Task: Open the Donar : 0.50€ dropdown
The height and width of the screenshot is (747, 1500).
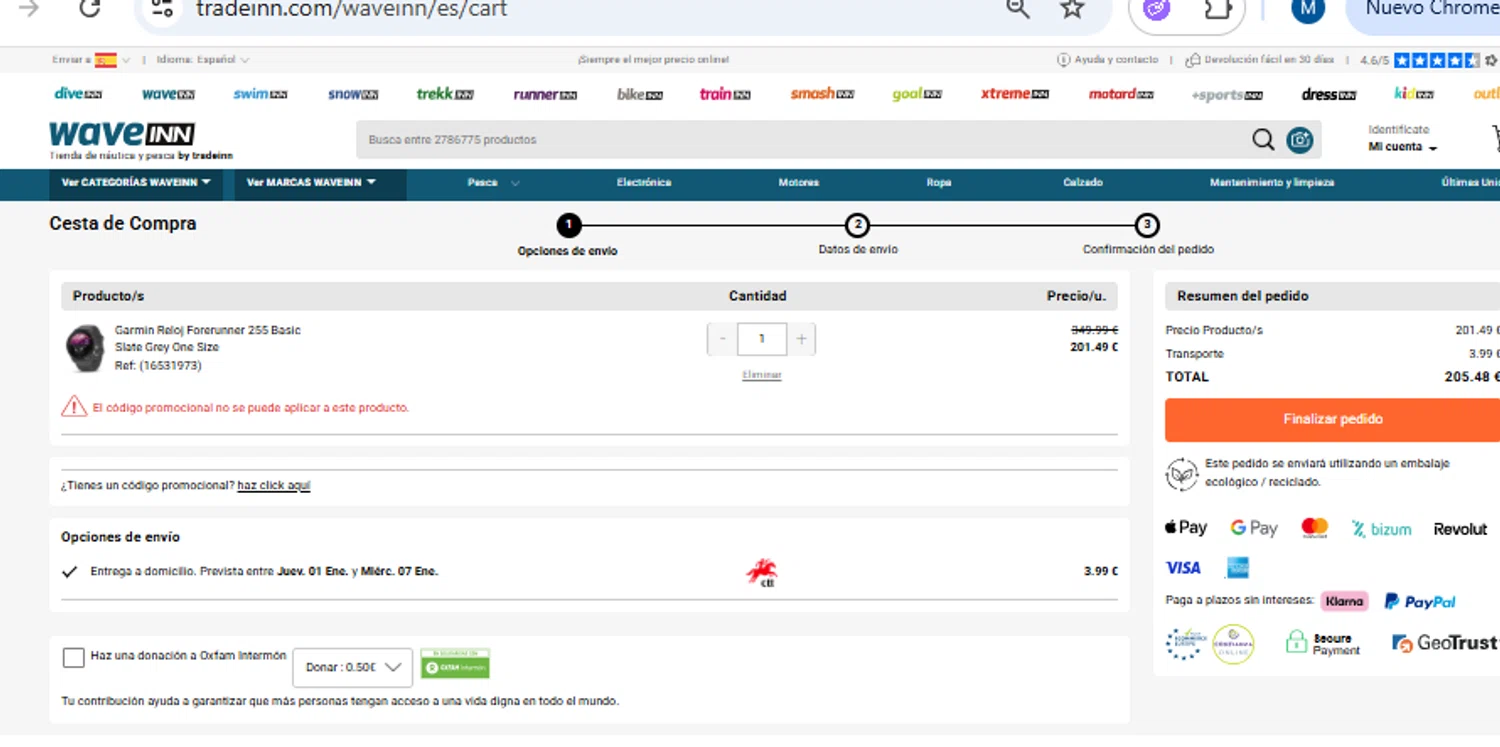Action: click(x=352, y=667)
